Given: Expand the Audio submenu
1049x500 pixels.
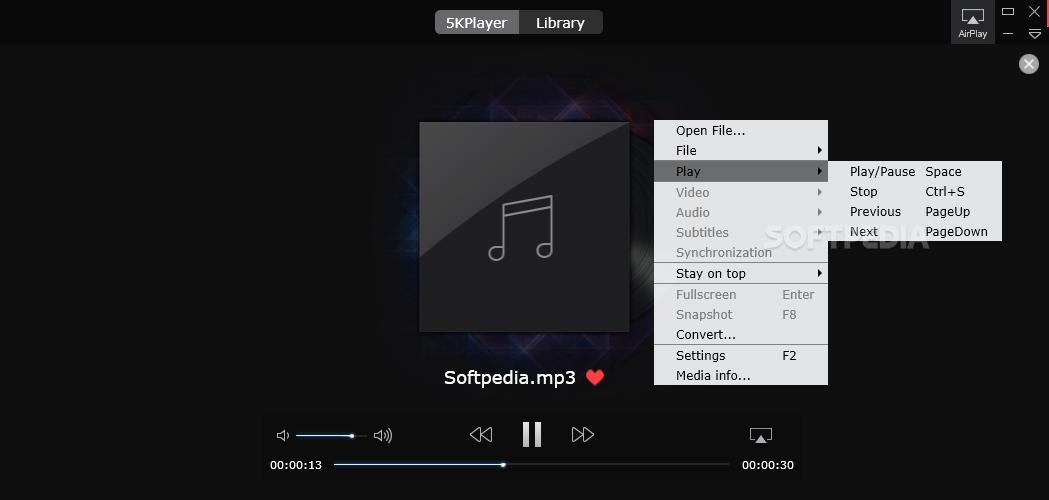Looking at the screenshot, I should [741, 212].
